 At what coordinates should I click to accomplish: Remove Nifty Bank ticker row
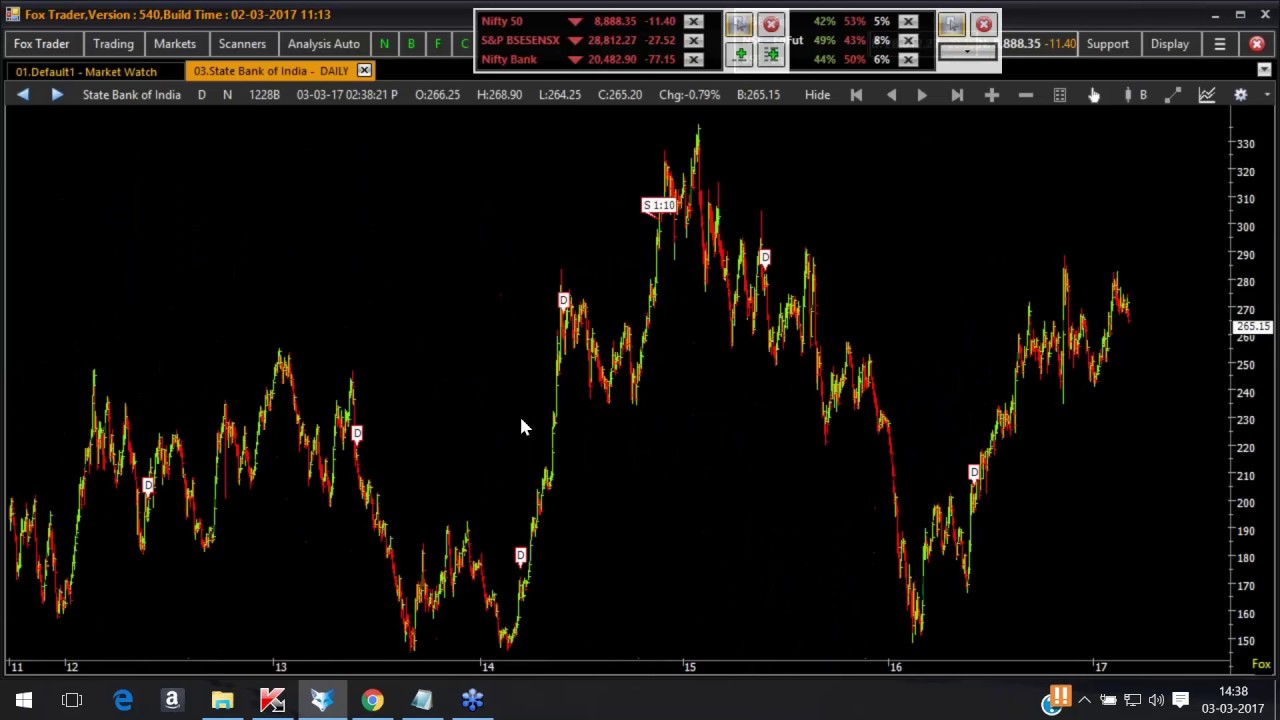click(693, 60)
